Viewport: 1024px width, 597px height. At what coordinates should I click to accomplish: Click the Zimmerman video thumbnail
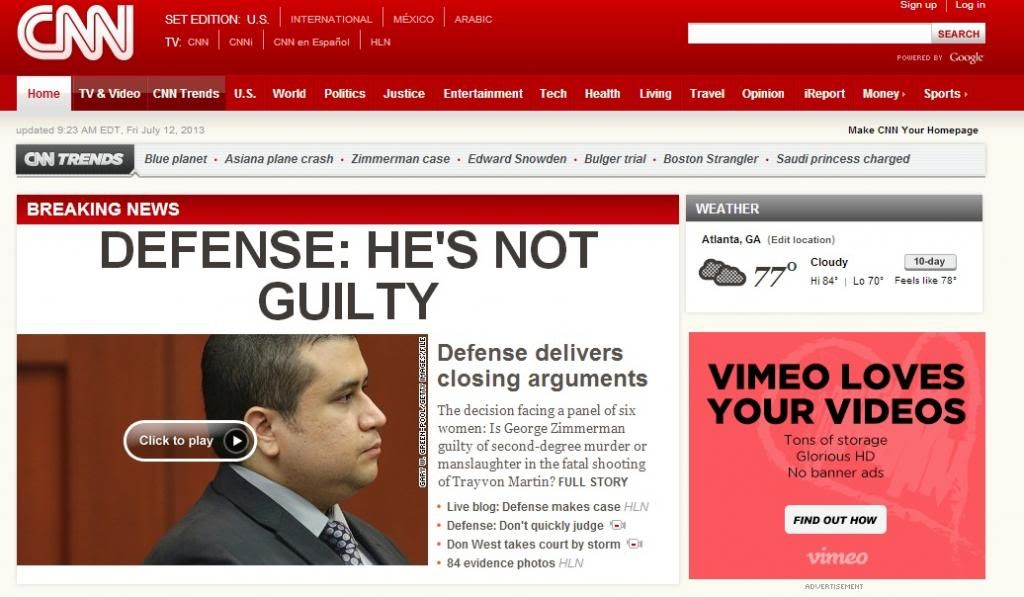[222, 449]
